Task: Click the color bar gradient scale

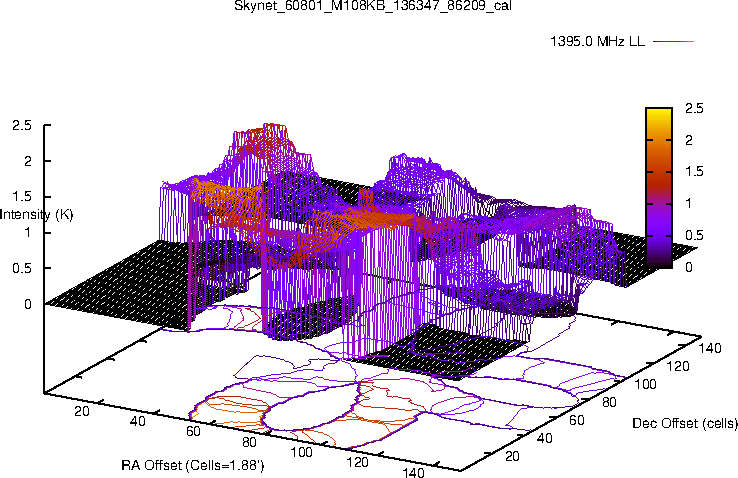Action: [x=659, y=188]
